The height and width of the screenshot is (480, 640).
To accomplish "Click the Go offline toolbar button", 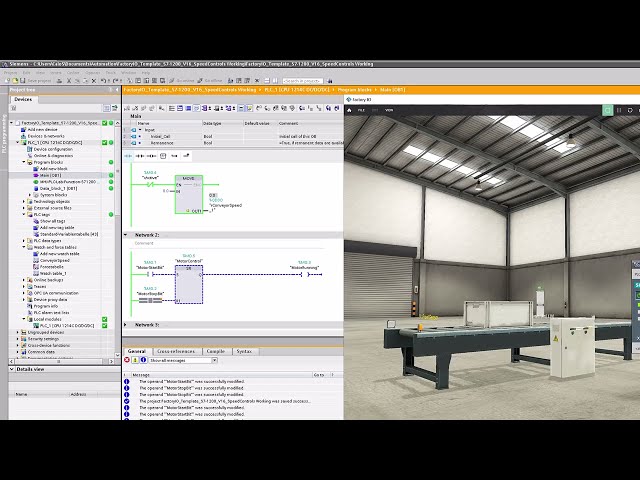I will [210, 81].
